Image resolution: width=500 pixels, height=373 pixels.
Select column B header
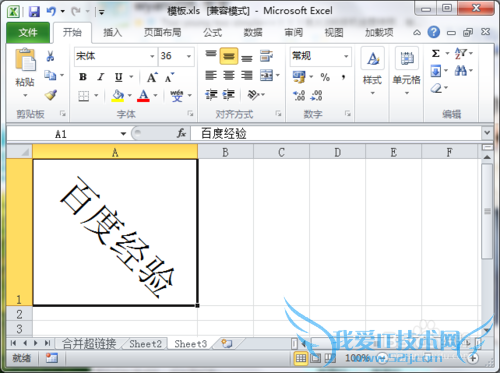click(225, 152)
